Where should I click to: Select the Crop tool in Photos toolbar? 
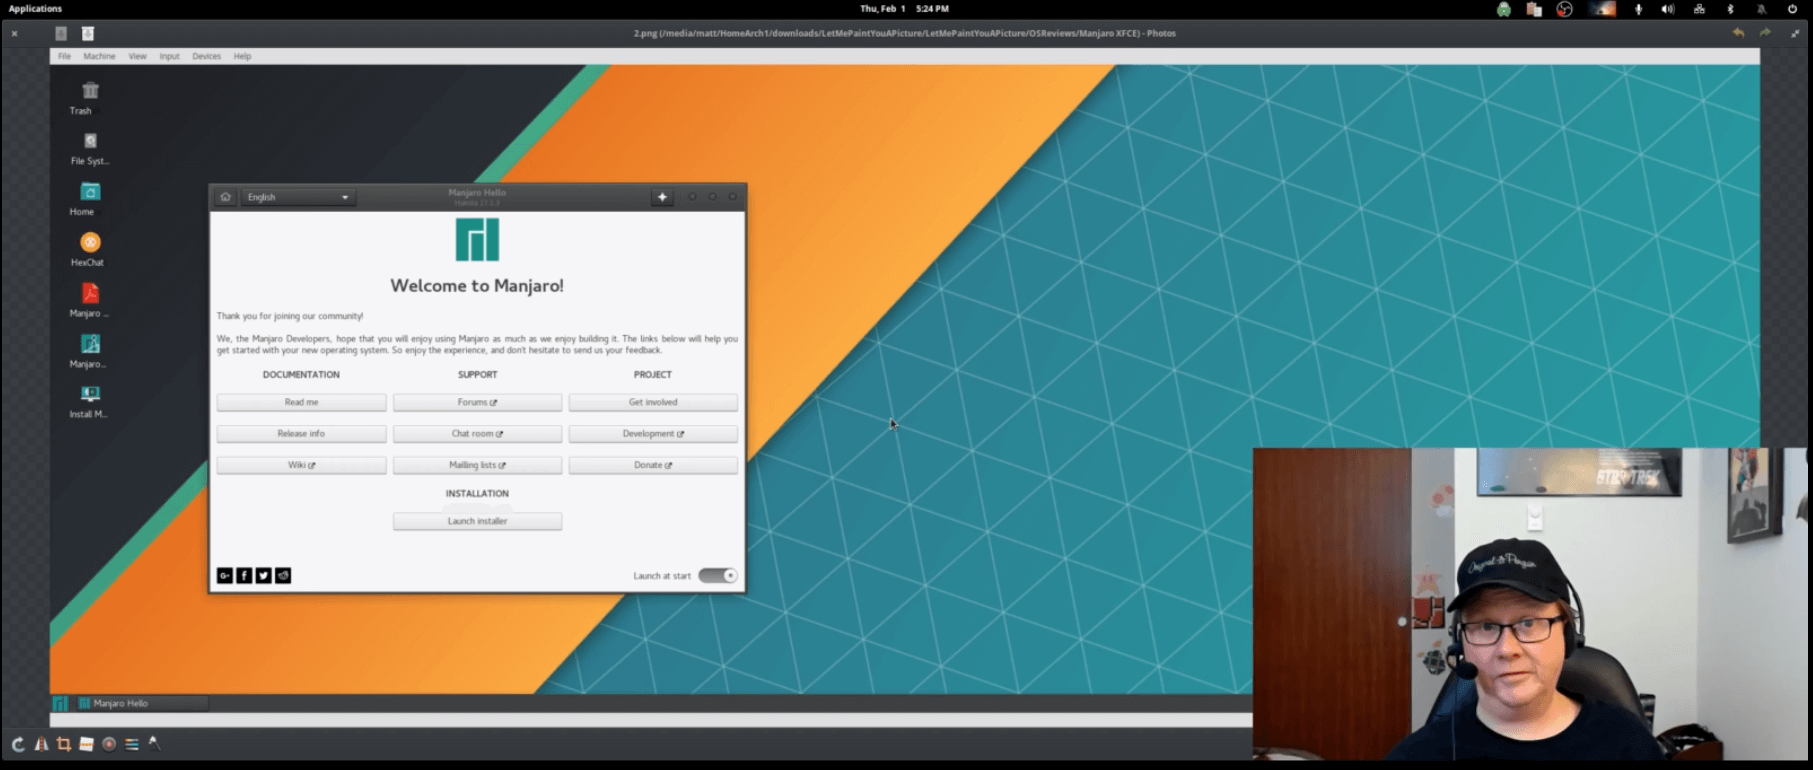pyautogui.click(x=64, y=744)
